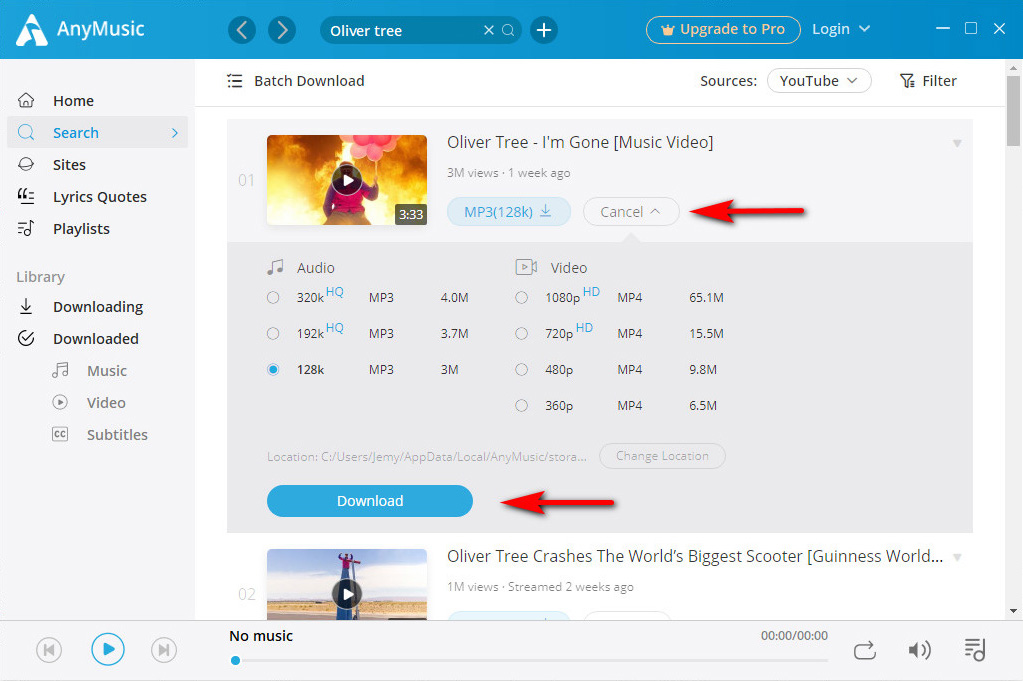
Task: Click the MP3(128k) quick download button
Action: (509, 212)
